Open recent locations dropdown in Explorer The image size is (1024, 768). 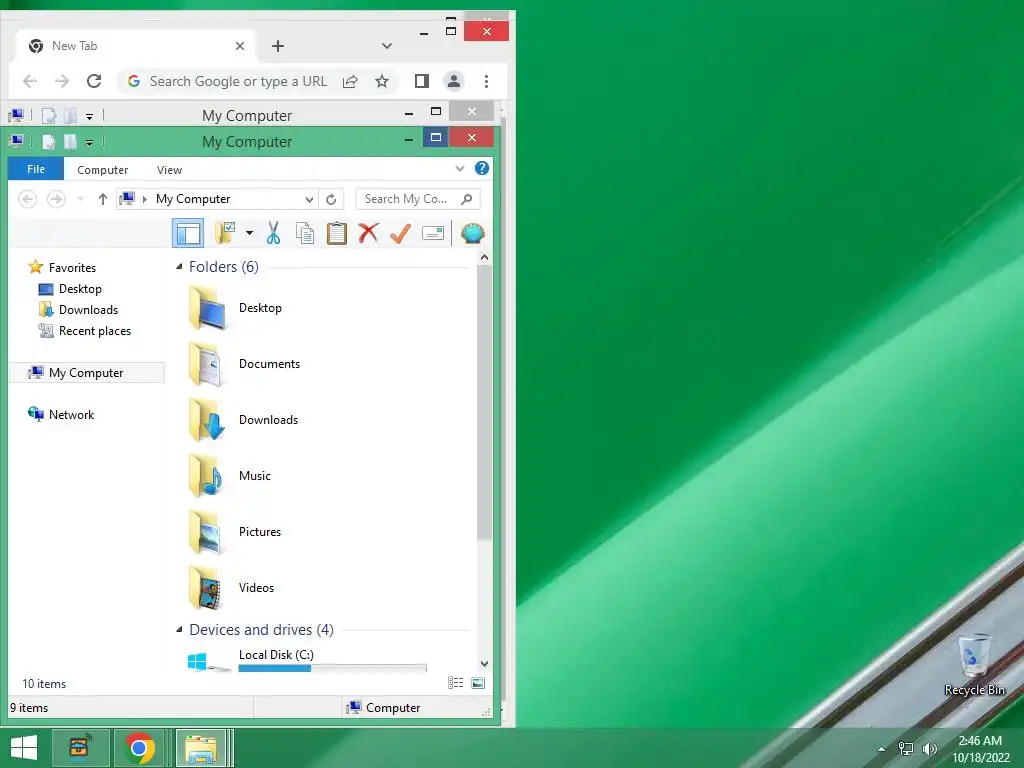pyautogui.click(x=80, y=199)
